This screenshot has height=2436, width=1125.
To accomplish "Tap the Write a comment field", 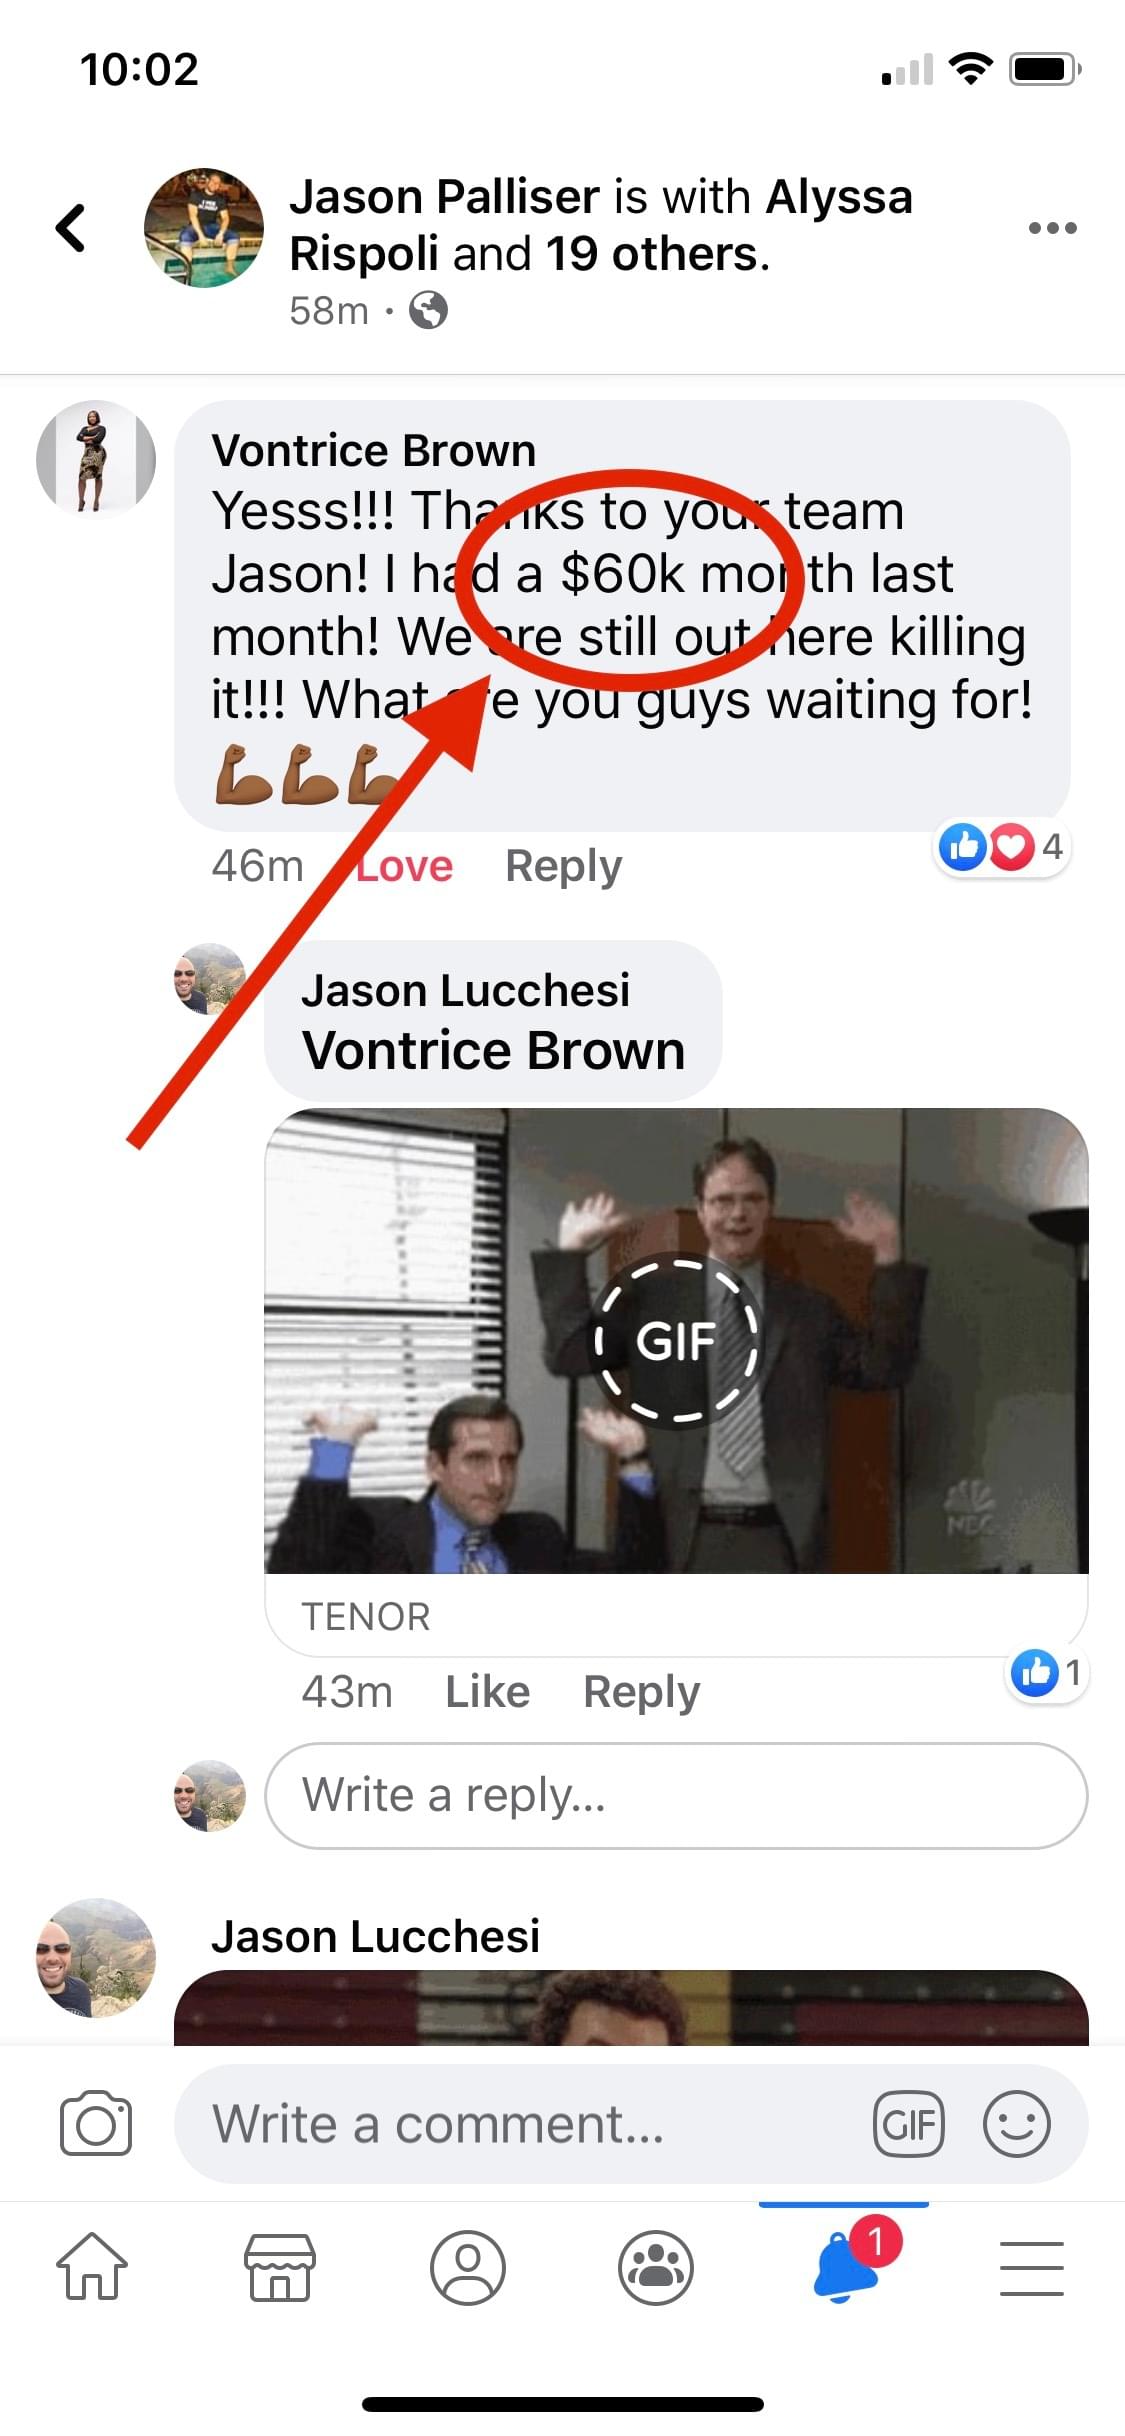I will click(631, 2124).
